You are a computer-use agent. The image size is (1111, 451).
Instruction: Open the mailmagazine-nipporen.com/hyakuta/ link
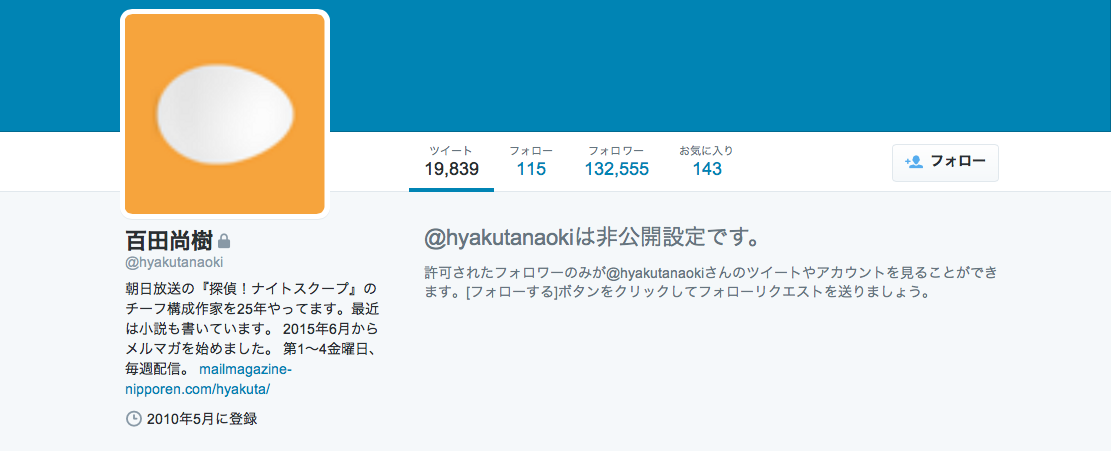(x=210, y=379)
